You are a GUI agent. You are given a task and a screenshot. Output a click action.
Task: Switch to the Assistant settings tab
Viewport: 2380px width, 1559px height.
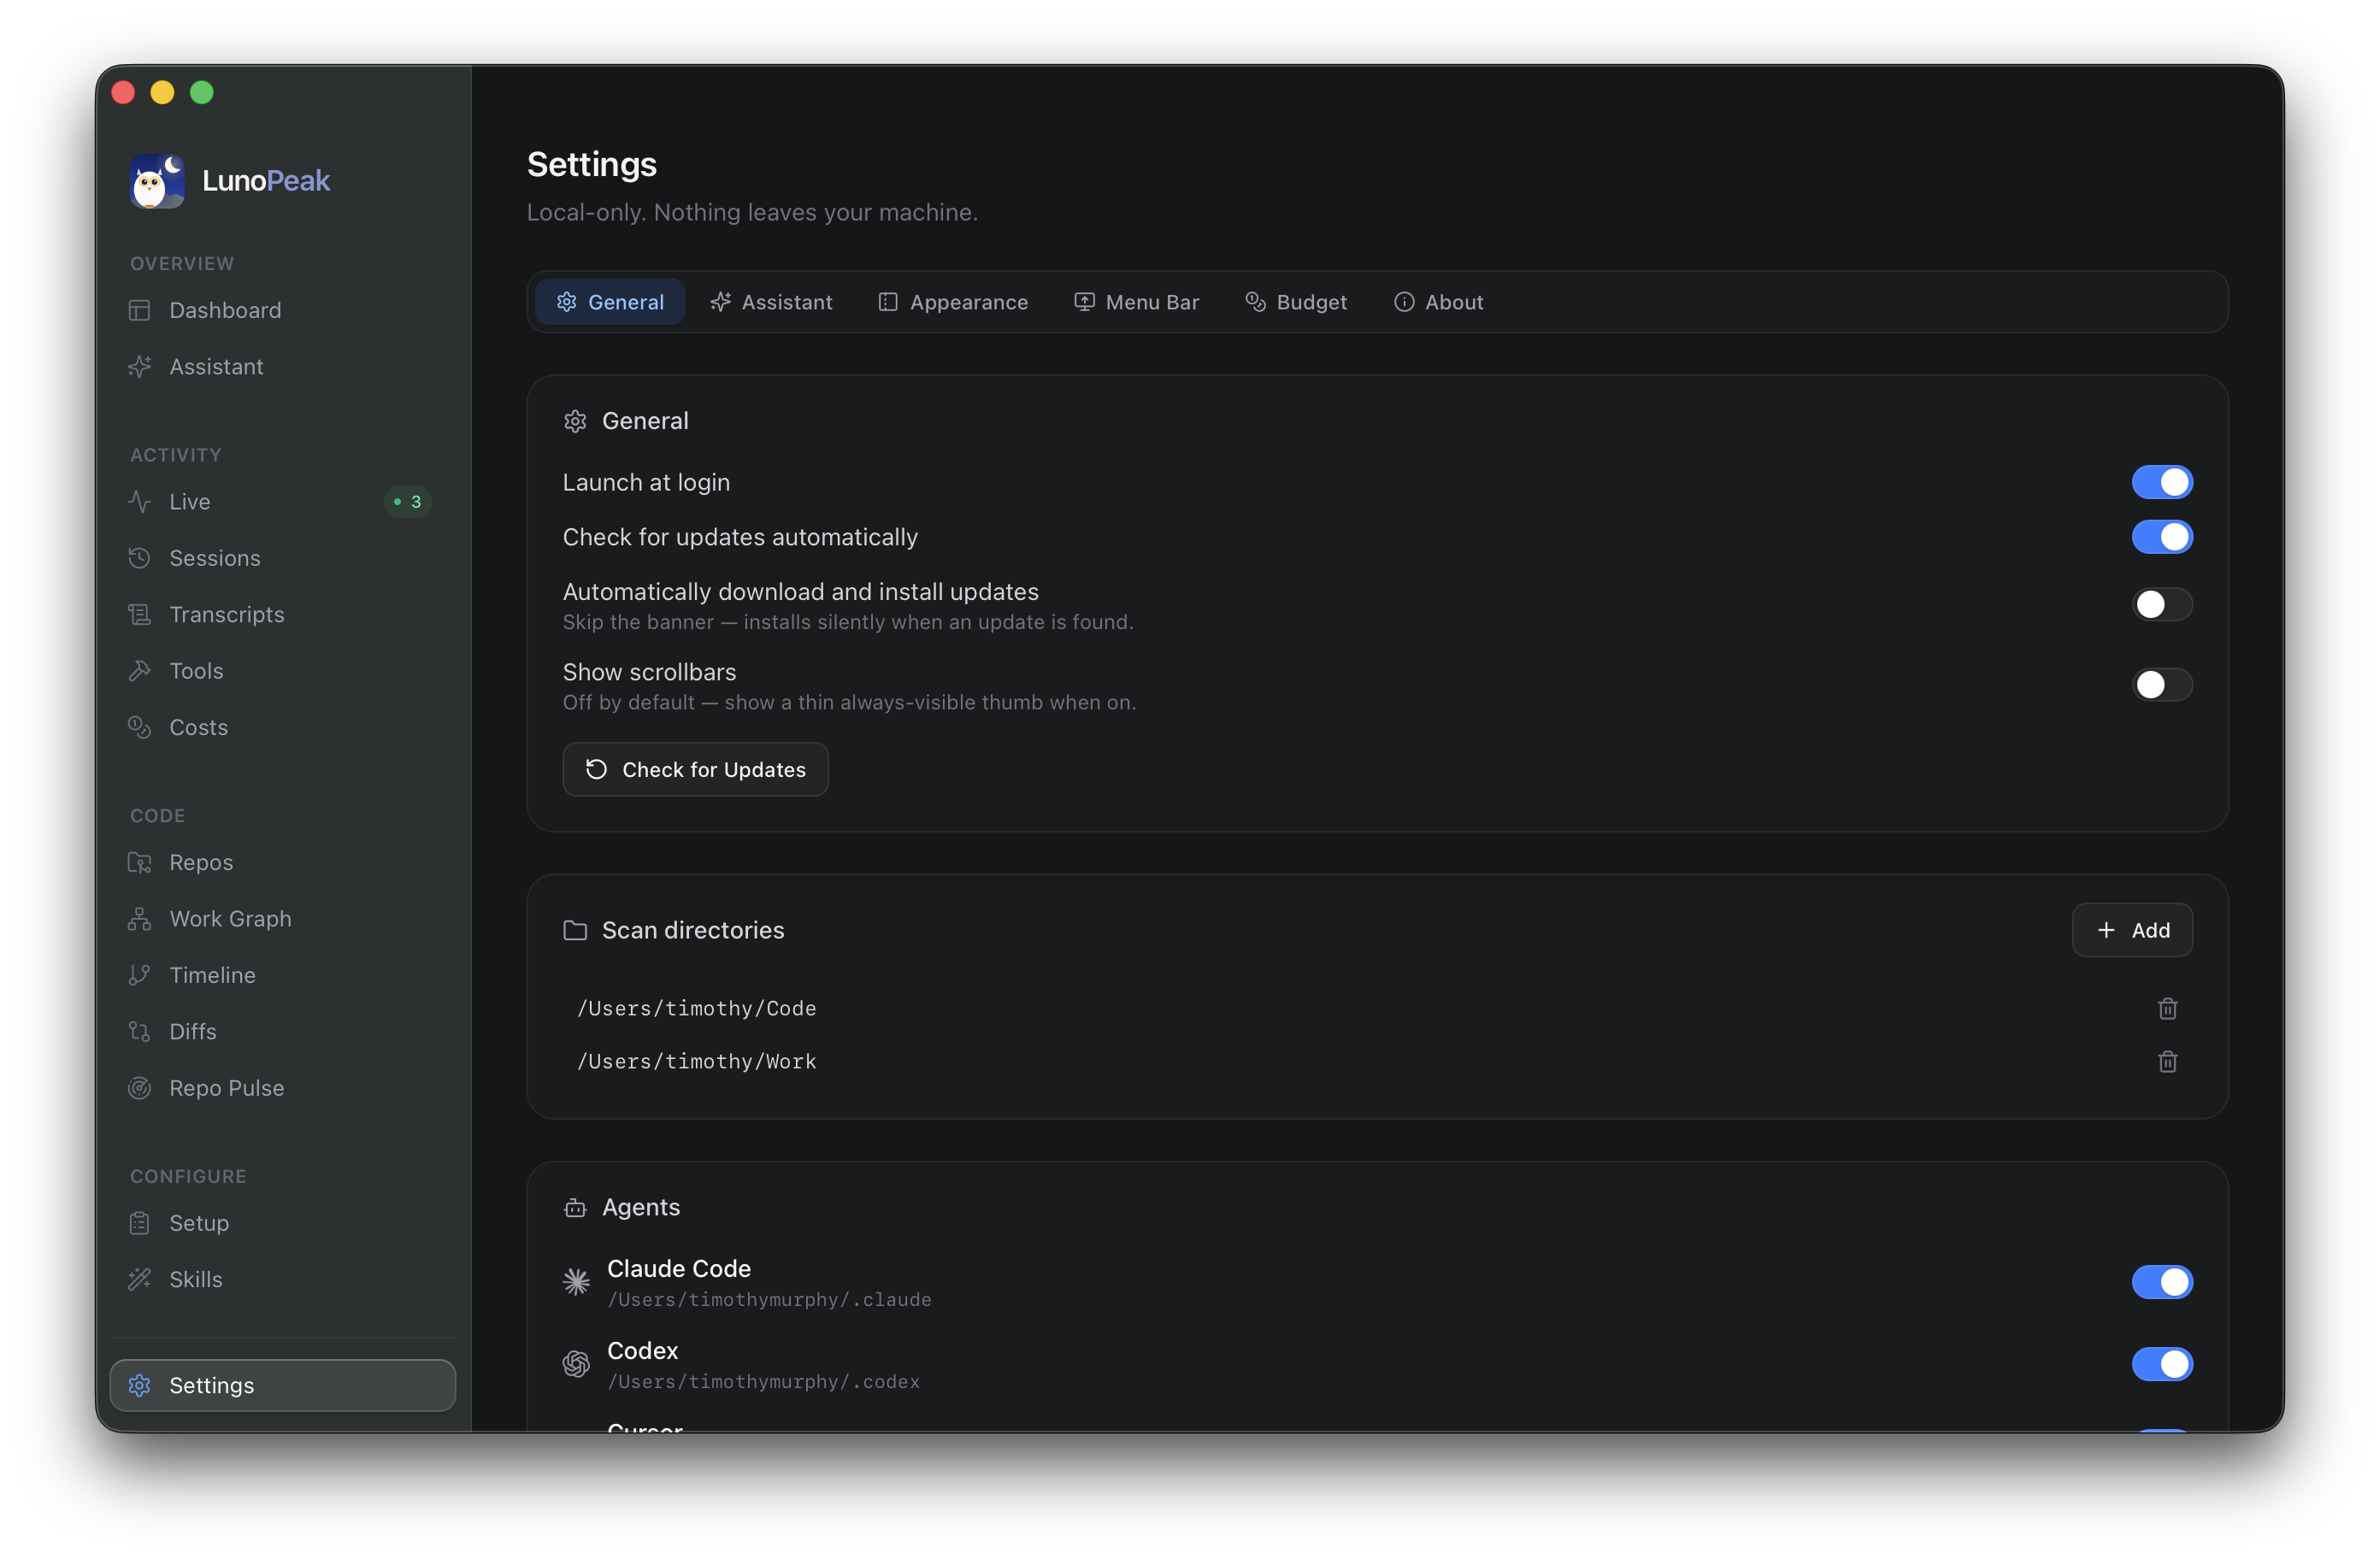click(x=771, y=302)
